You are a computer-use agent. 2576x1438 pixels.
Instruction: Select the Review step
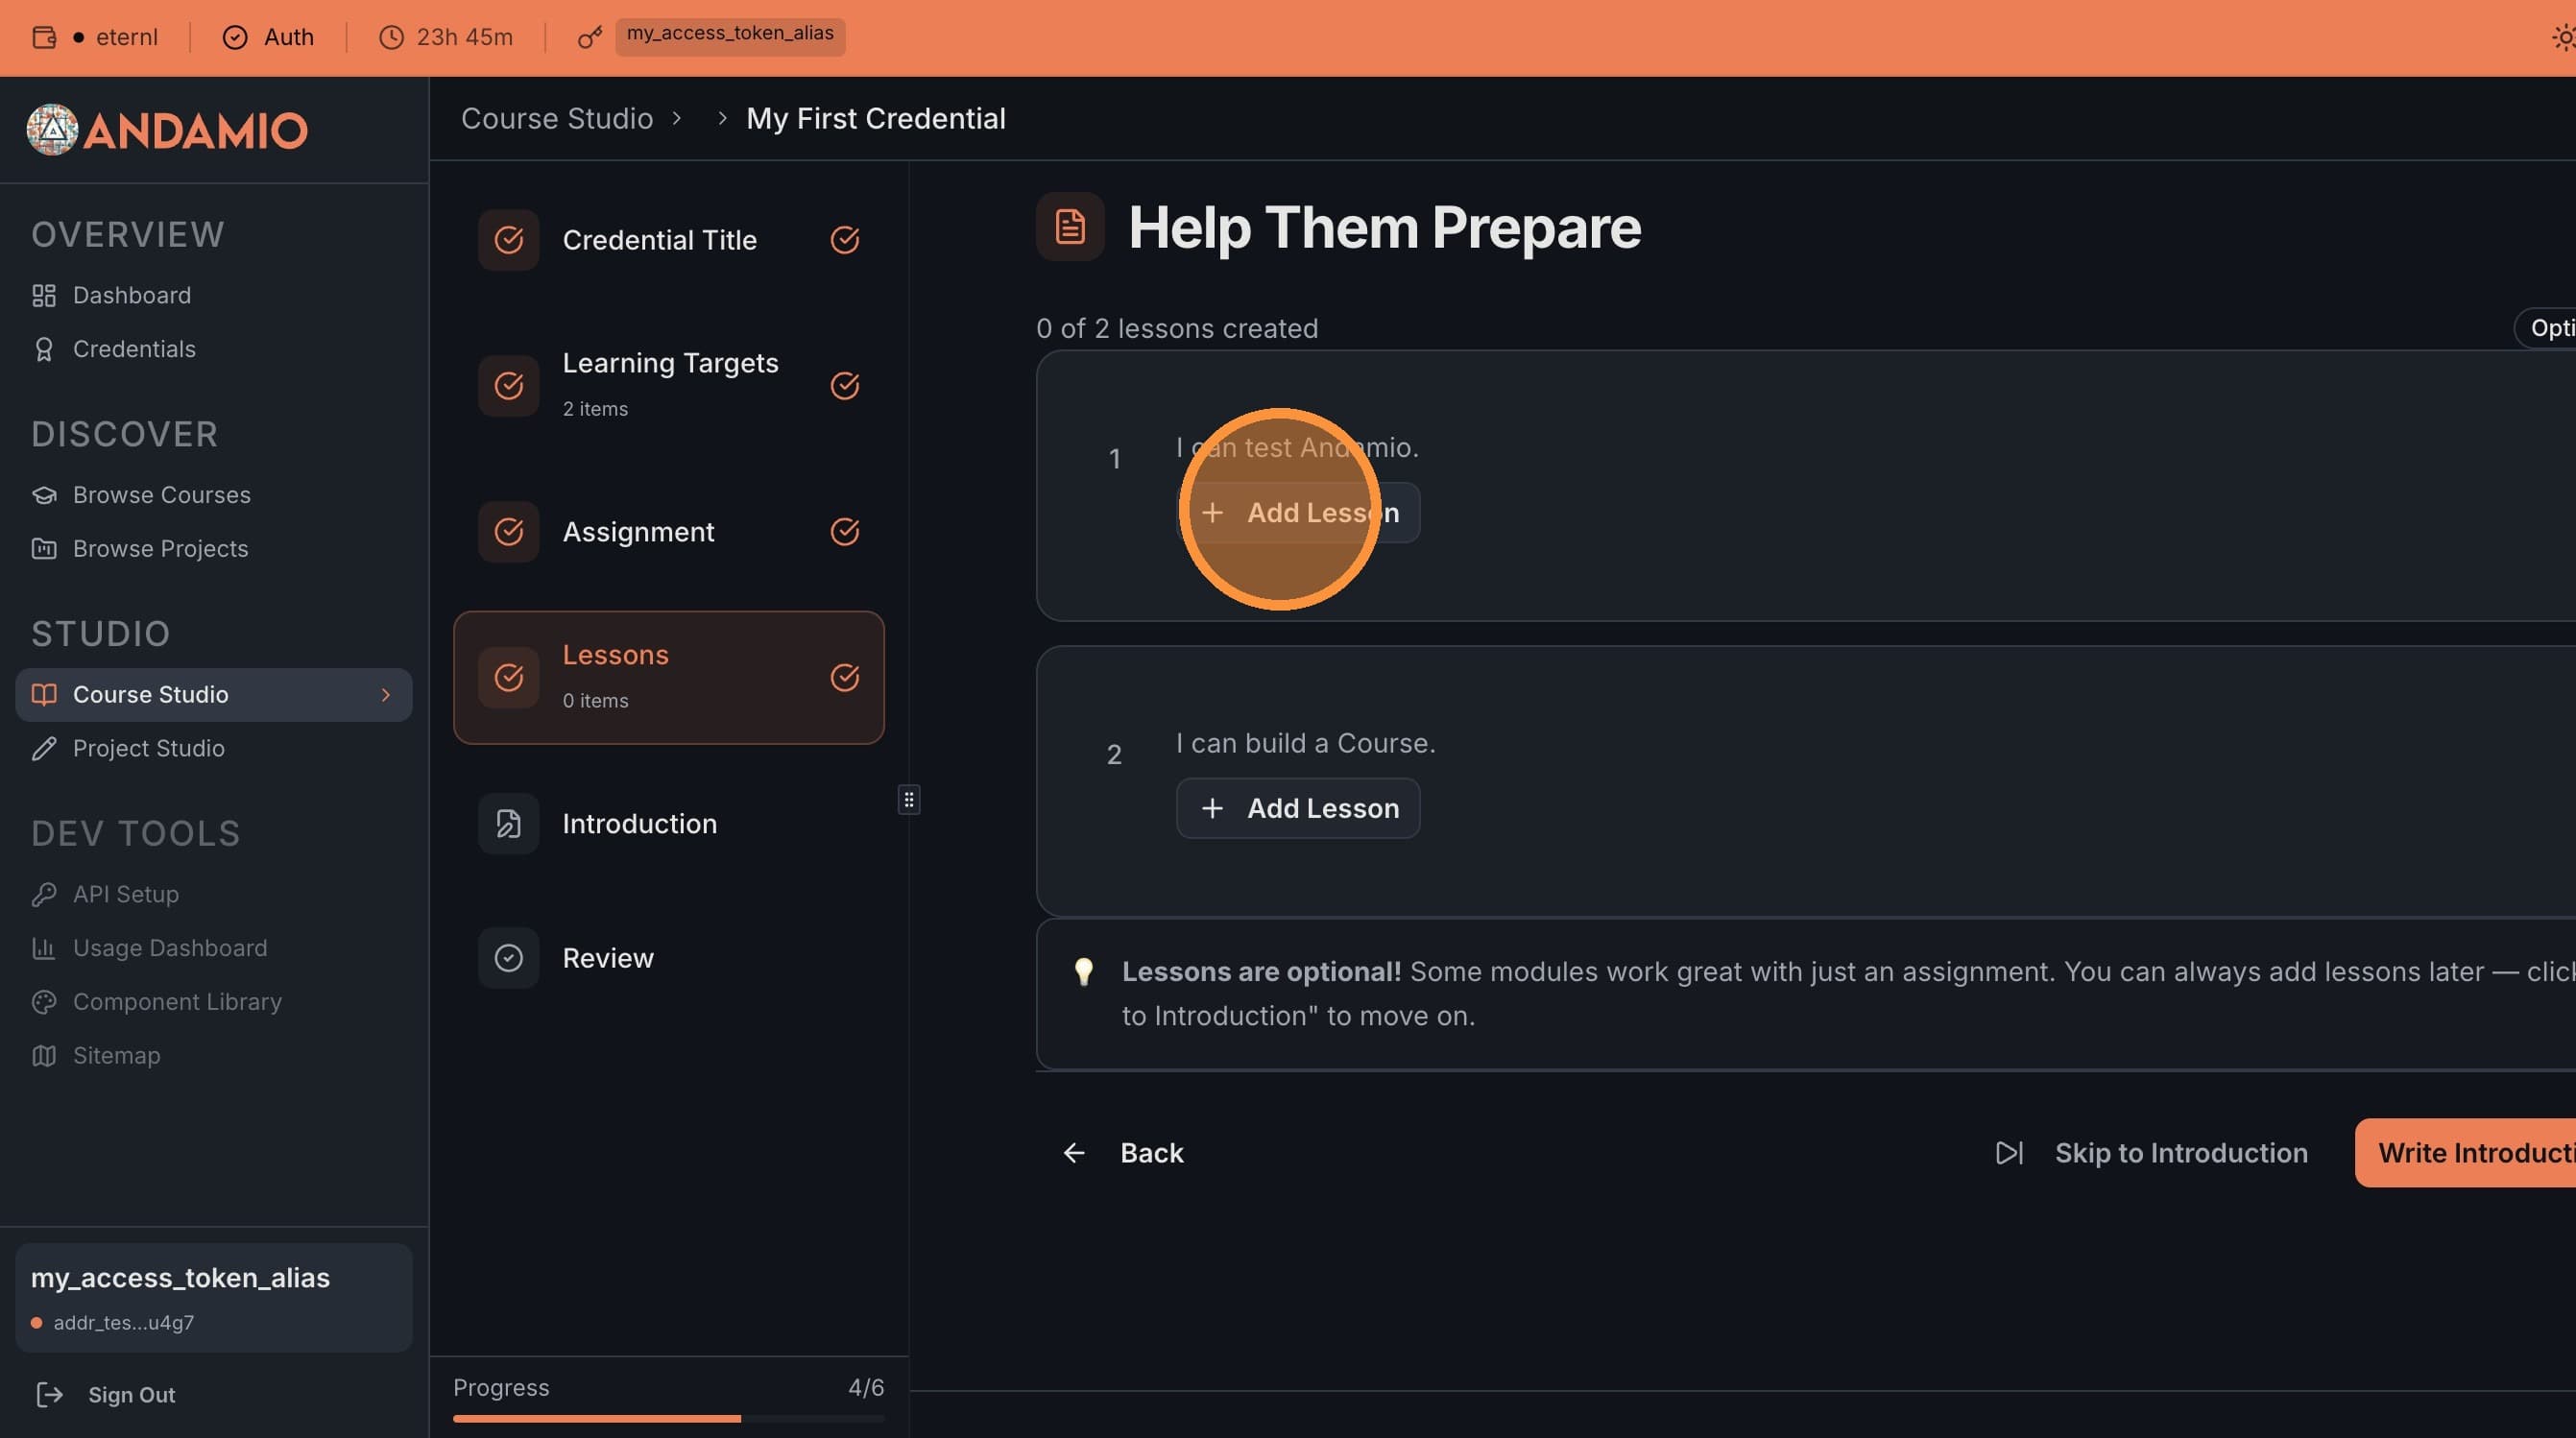point(607,958)
